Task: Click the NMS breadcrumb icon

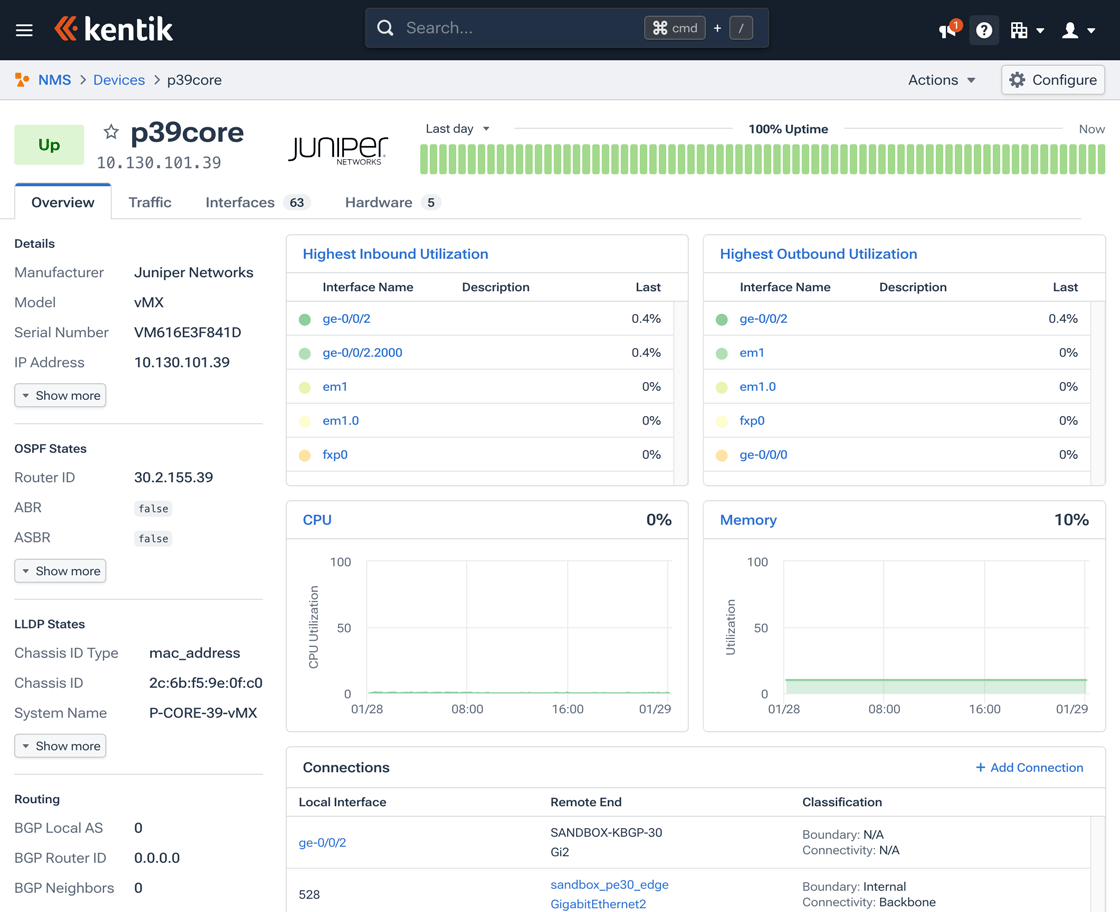Action: [22, 80]
